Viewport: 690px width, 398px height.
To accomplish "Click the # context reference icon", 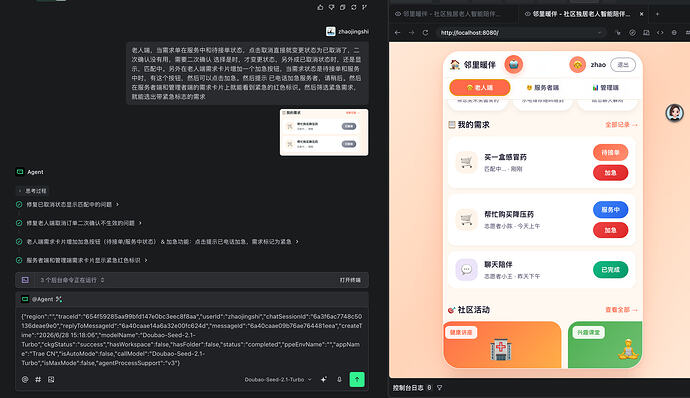I will click(38, 379).
